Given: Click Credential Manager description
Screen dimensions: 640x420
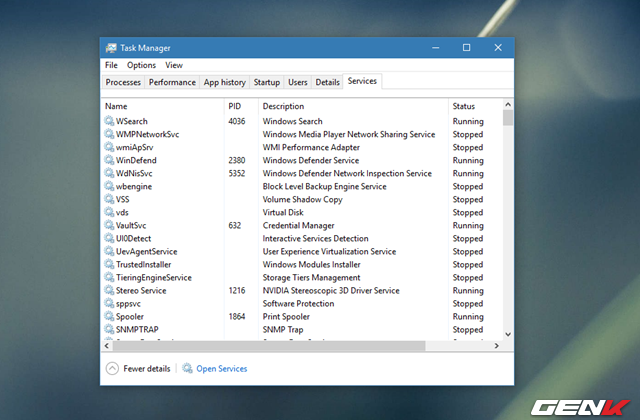Looking at the screenshot, I should [298, 226].
